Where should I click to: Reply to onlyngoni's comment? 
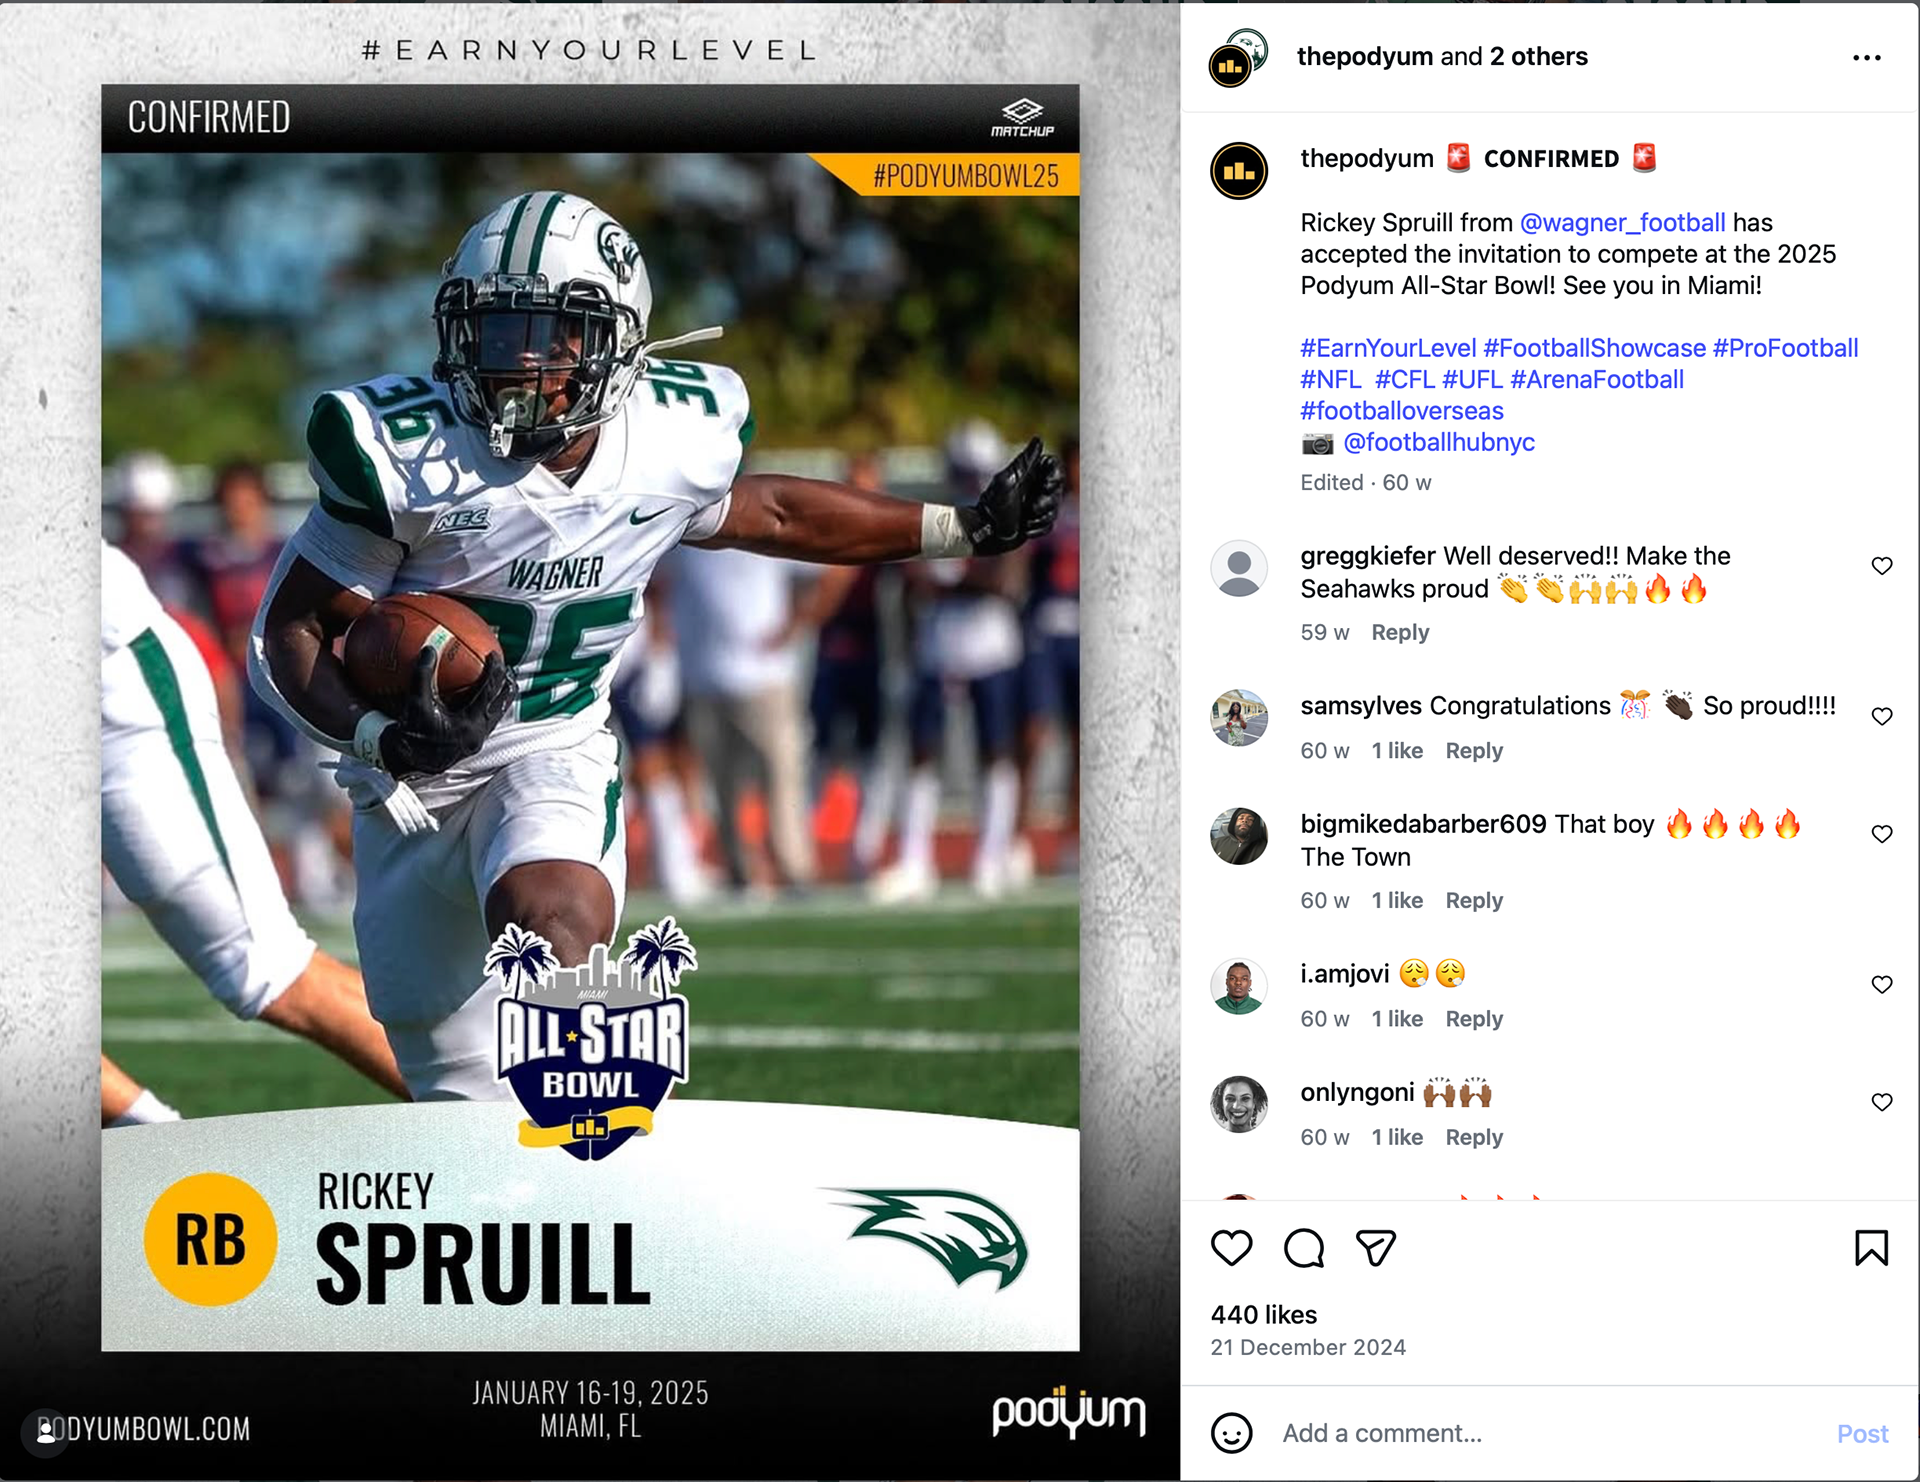(x=1474, y=1137)
